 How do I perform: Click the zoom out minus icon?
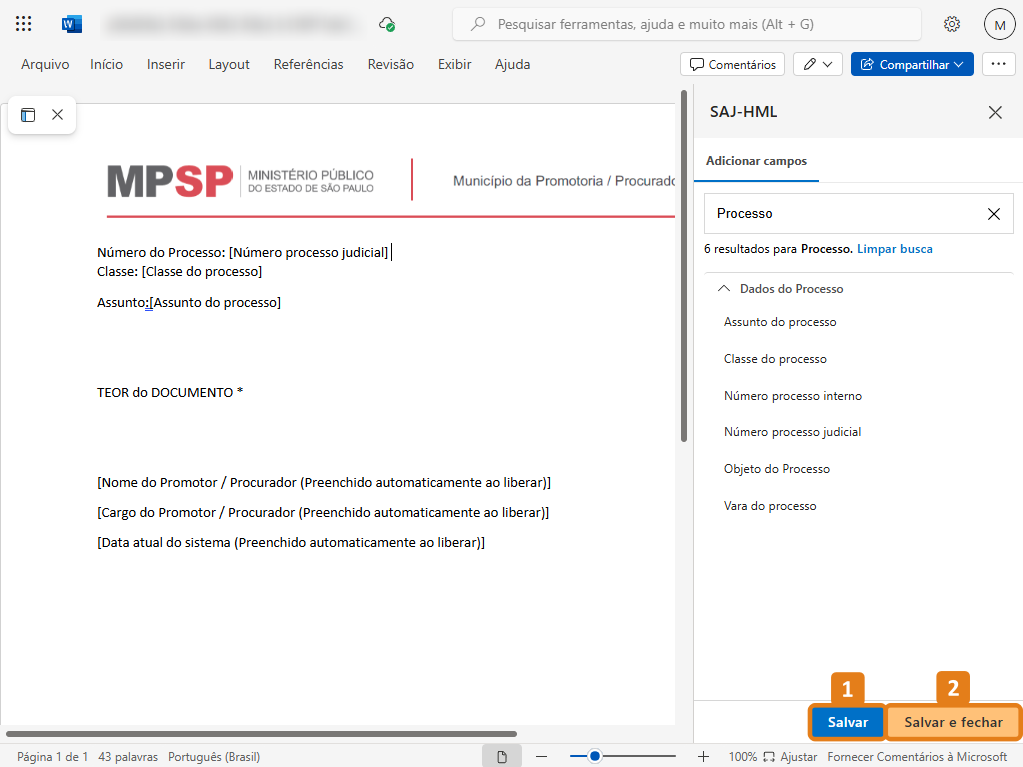[540, 757]
